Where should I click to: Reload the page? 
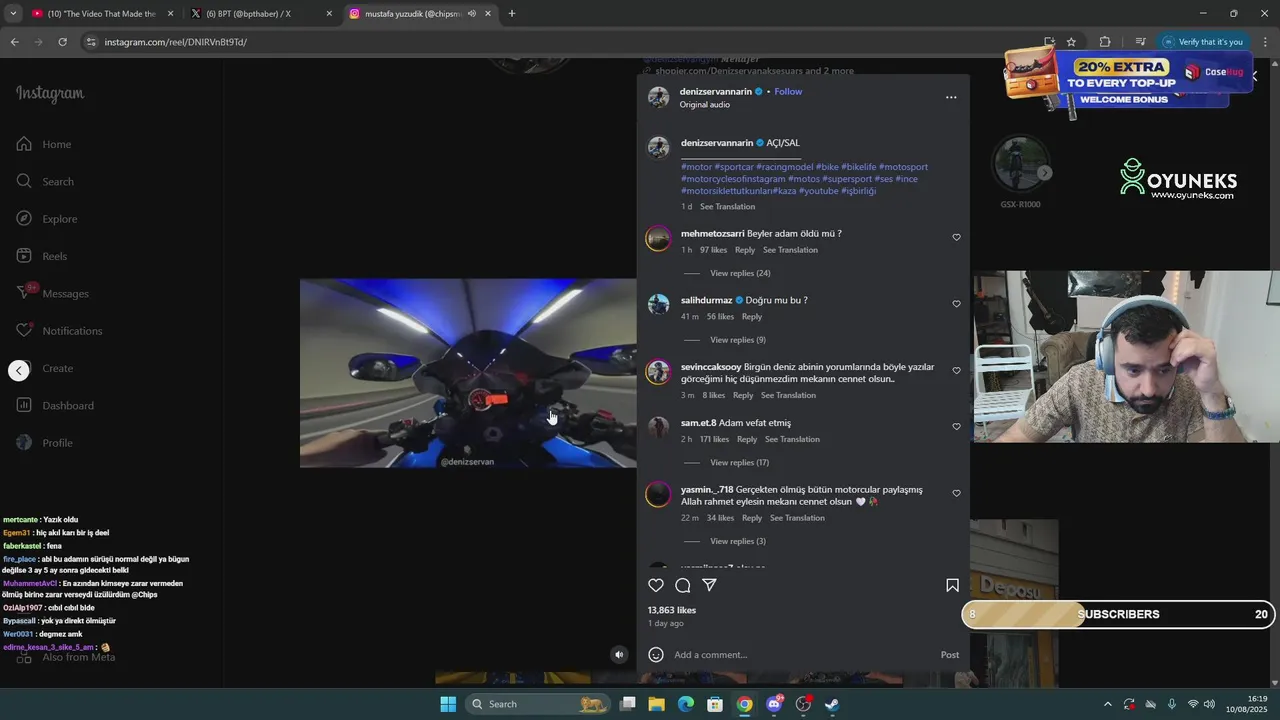point(62,42)
